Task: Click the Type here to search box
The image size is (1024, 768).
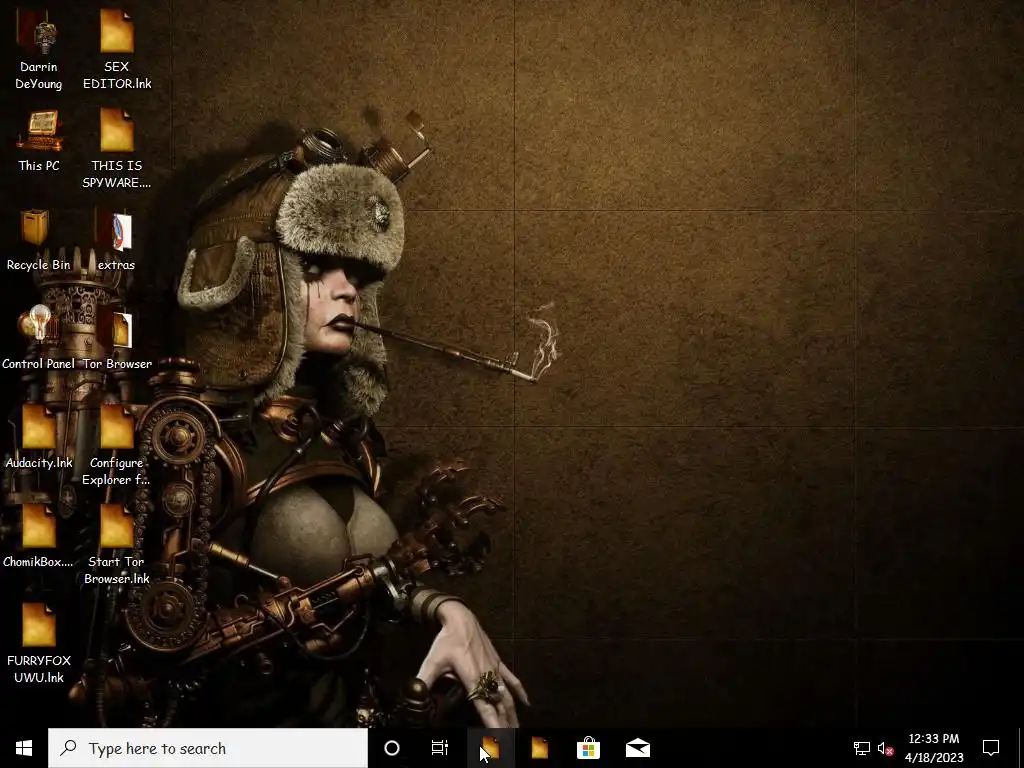Action: pos(208,748)
